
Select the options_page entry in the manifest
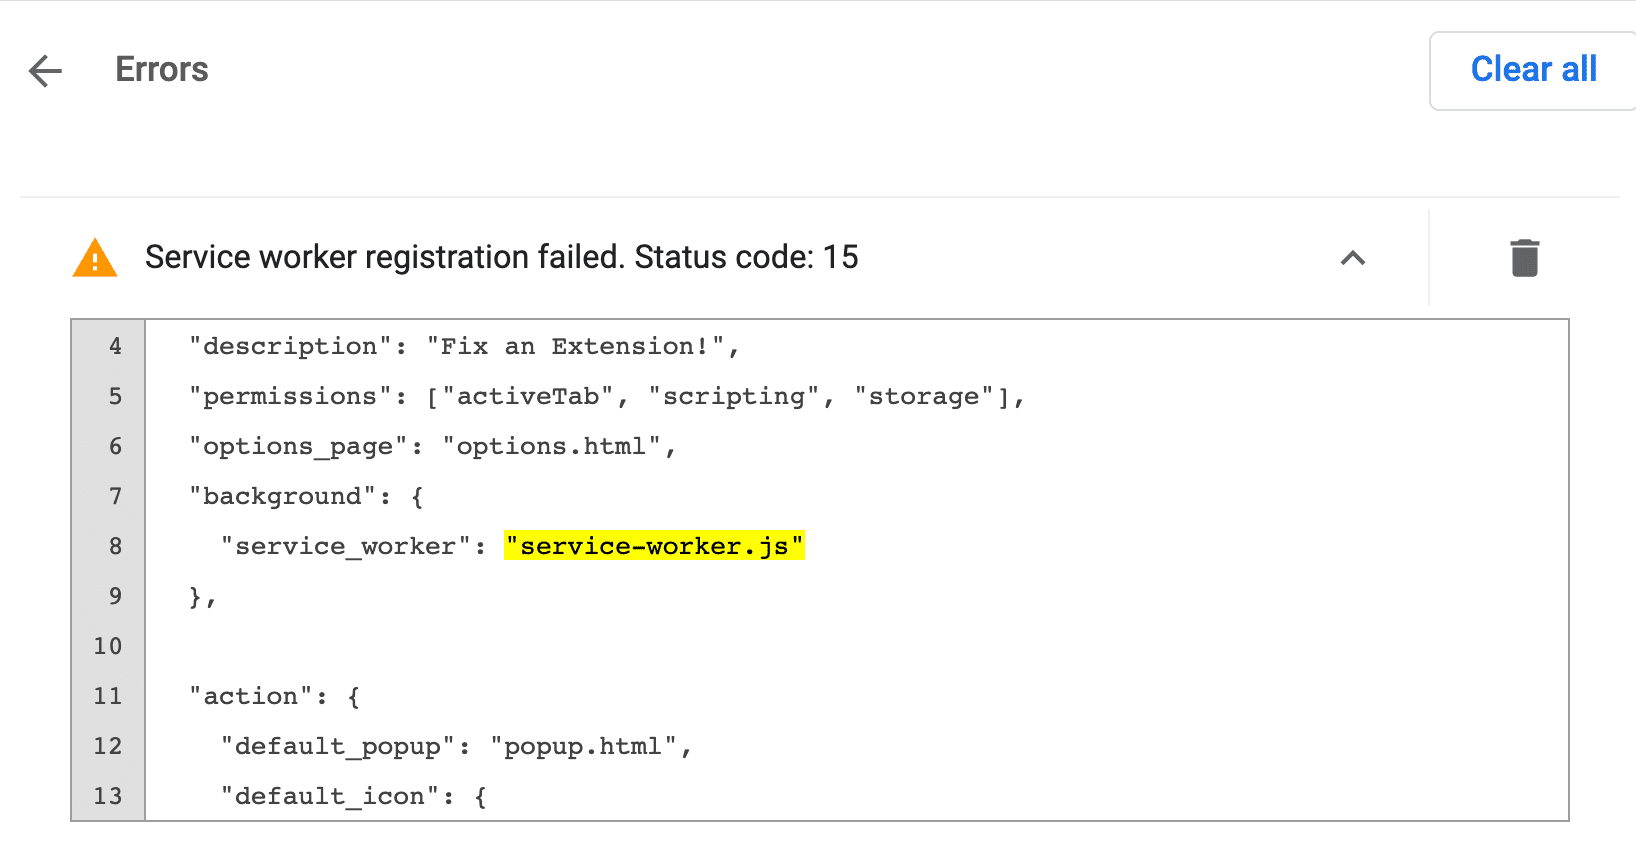pyautogui.click(x=430, y=445)
